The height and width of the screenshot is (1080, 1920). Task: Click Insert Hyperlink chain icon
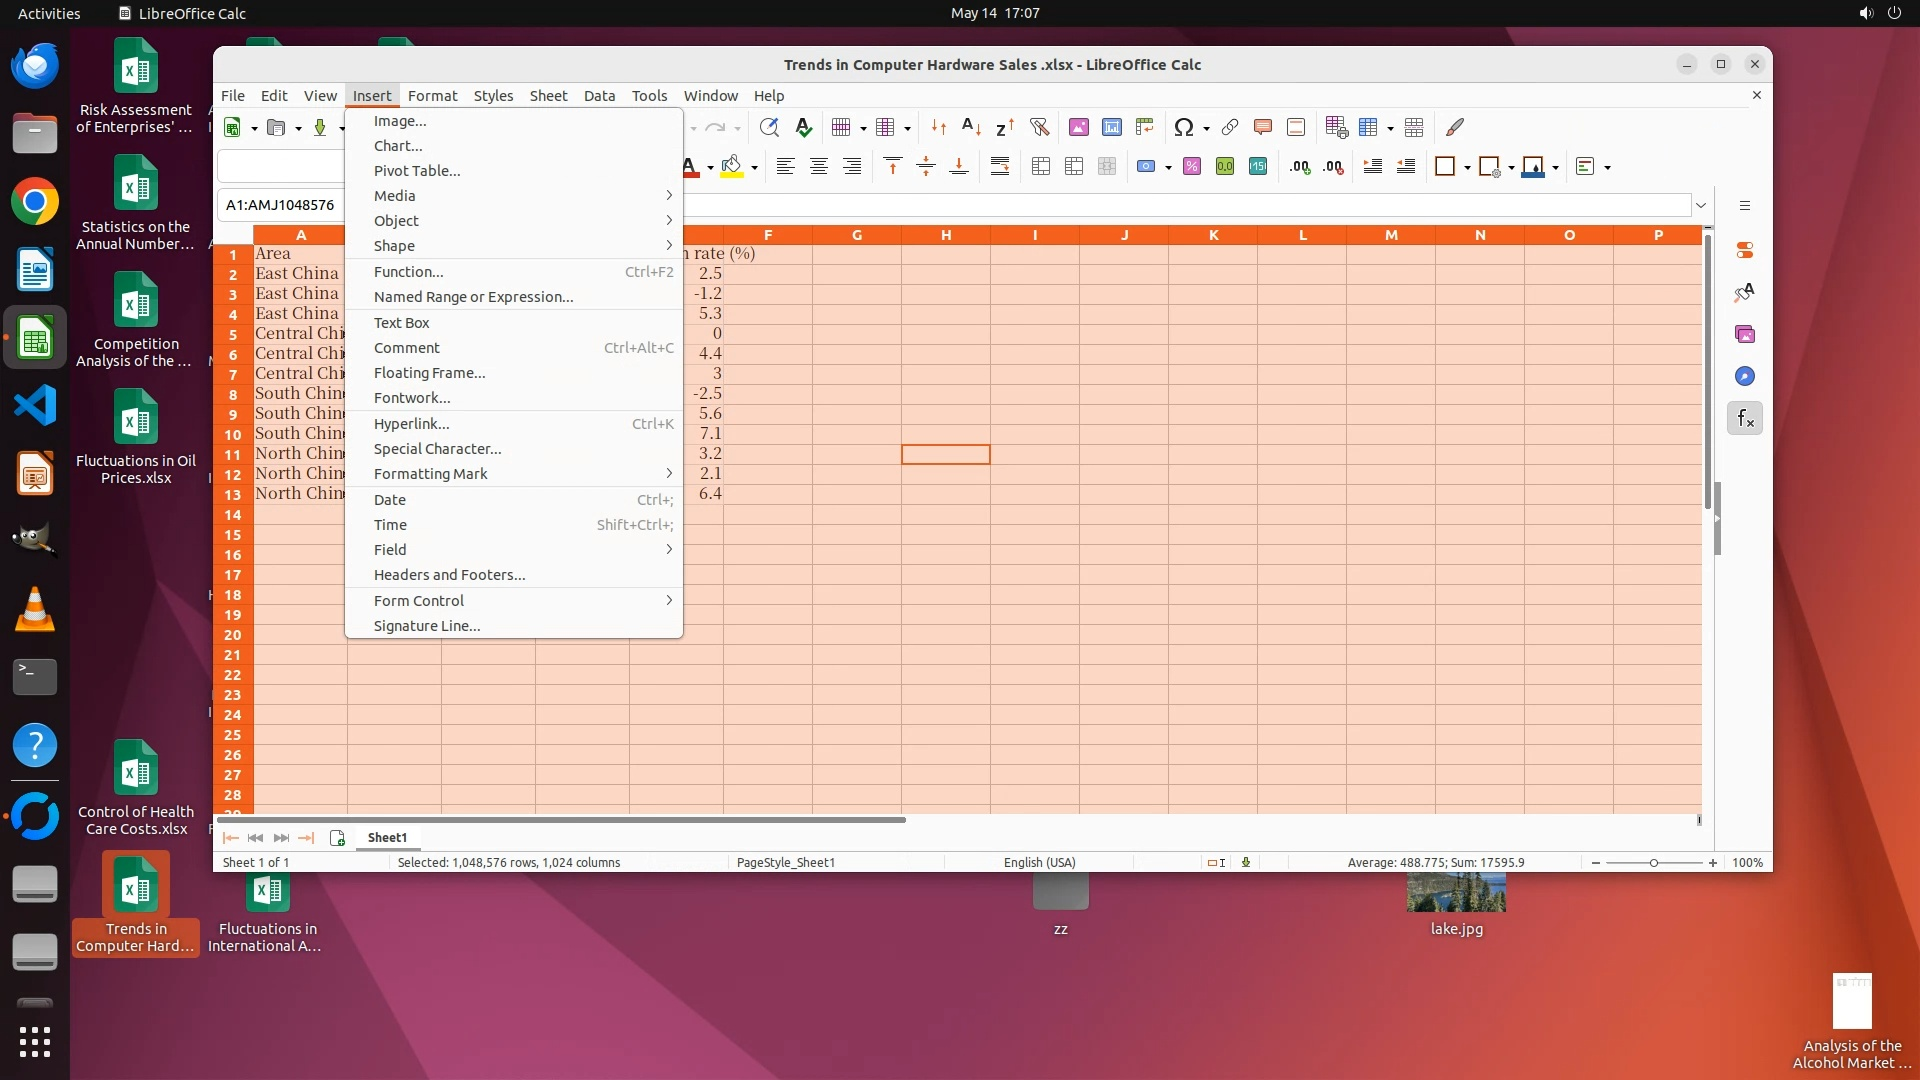point(1230,127)
